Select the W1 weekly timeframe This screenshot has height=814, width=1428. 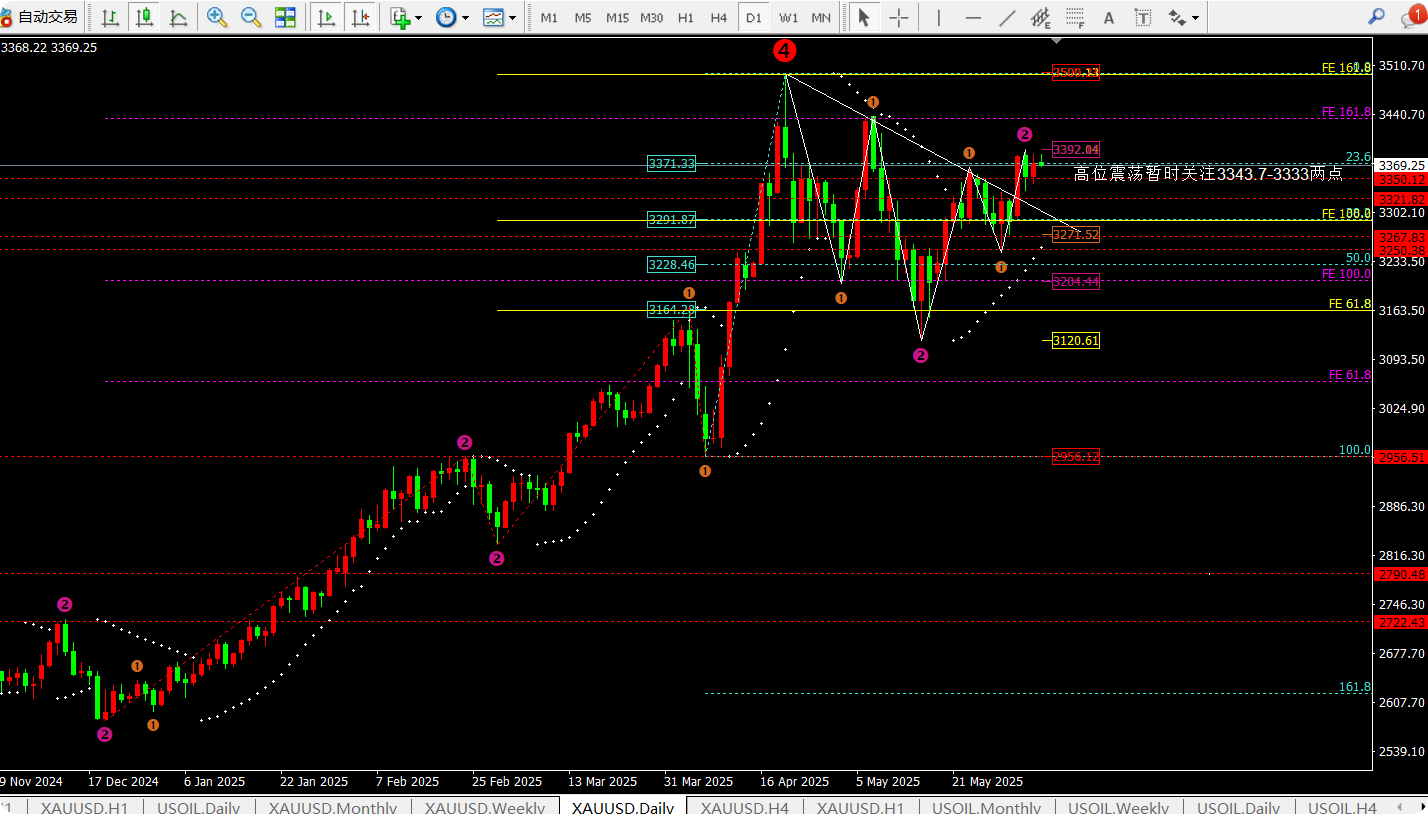pos(788,17)
